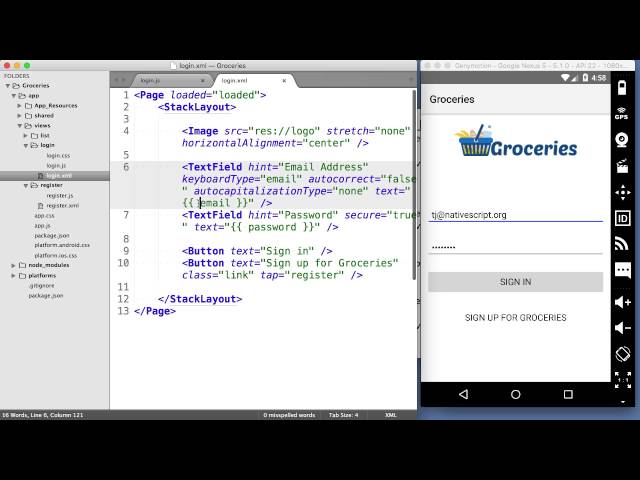
Task: Open platform.ios.css in the sidebar
Action: (56, 256)
